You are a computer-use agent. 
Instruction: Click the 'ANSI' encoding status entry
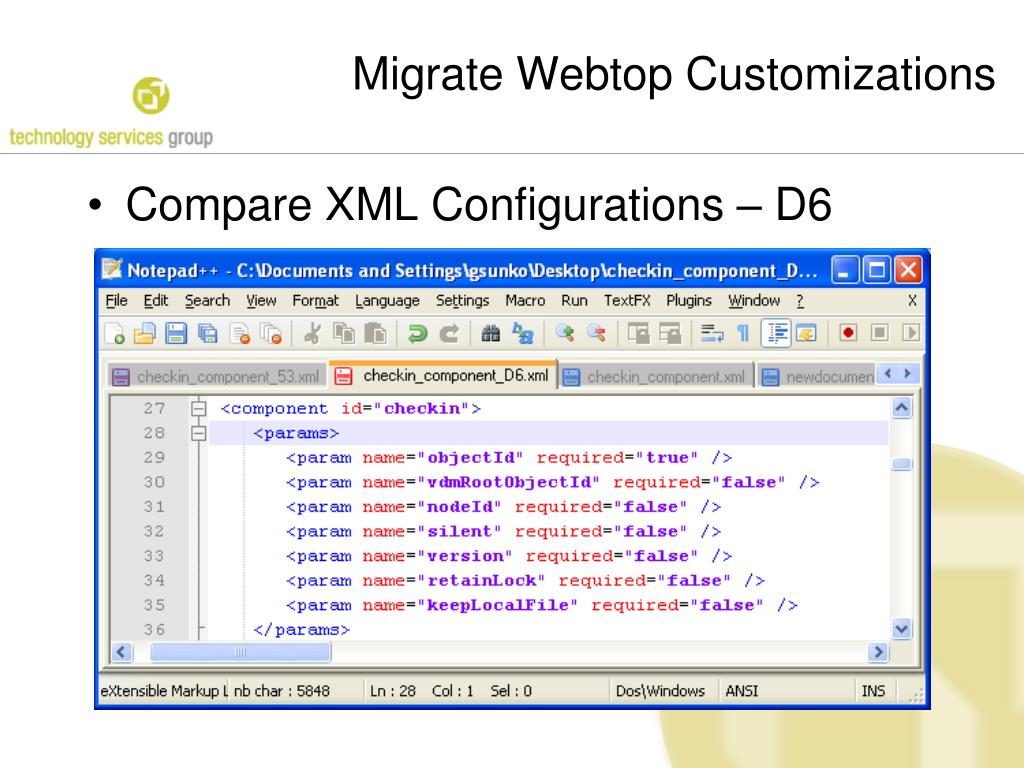742,691
